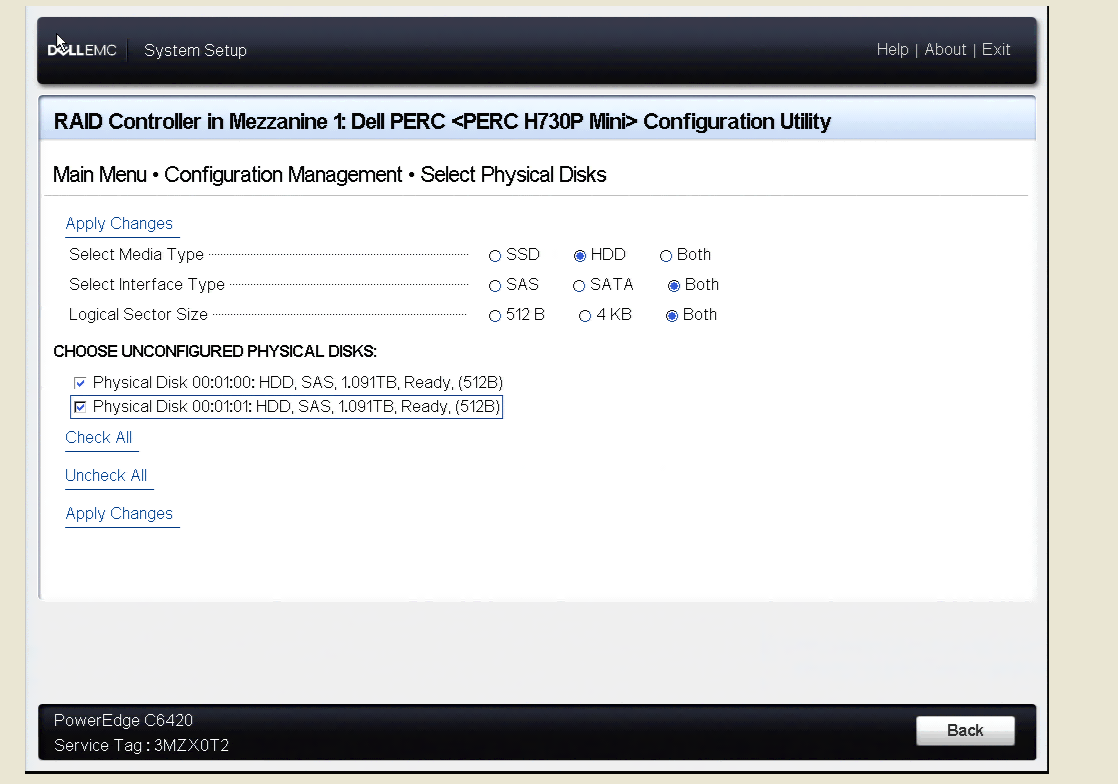Image resolution: width=1118 pixels, height=784 pixels.
Task: Choose Both for Logical Sector Size
Action: tap(672, 316)
